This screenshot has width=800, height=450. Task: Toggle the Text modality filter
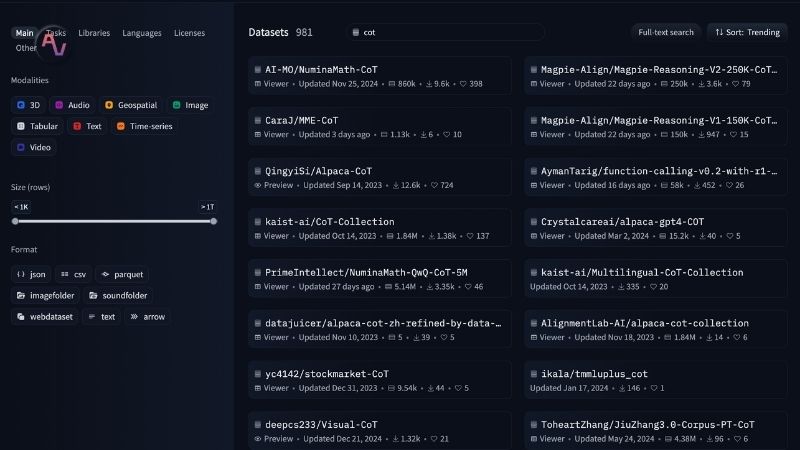click(87, 126)
